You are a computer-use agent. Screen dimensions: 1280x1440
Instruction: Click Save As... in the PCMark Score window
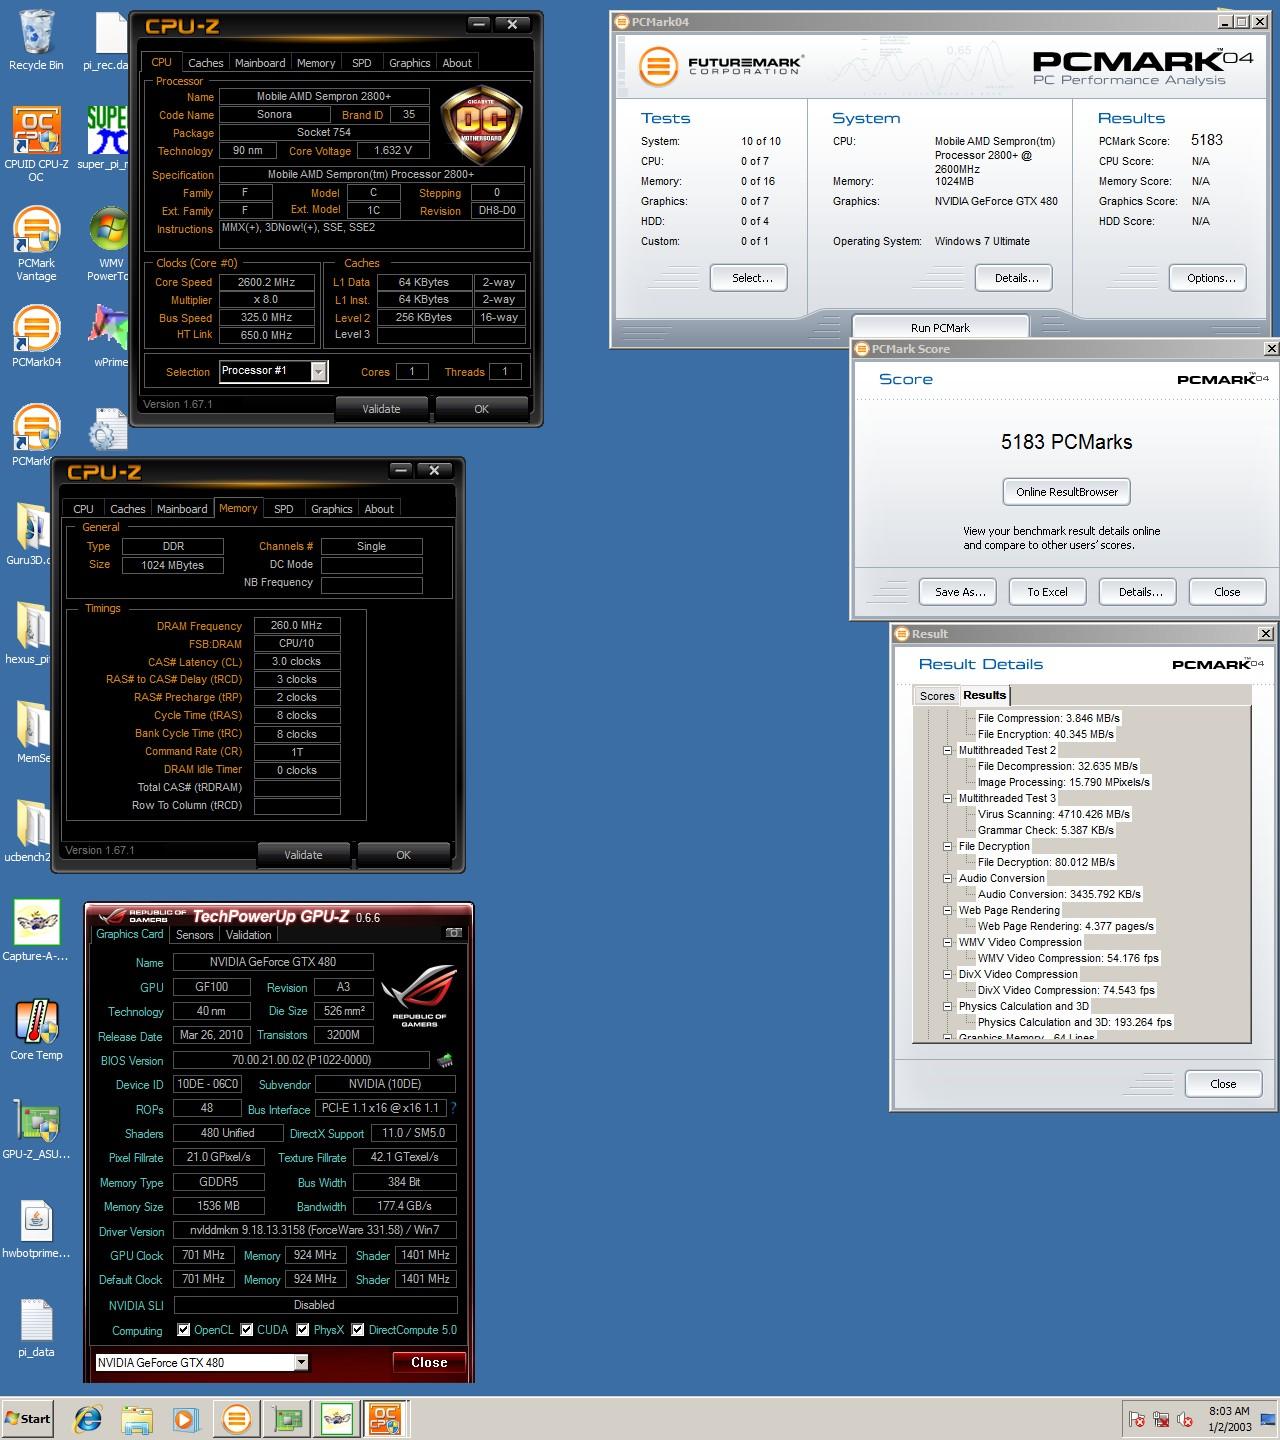(x=960, y=592)
